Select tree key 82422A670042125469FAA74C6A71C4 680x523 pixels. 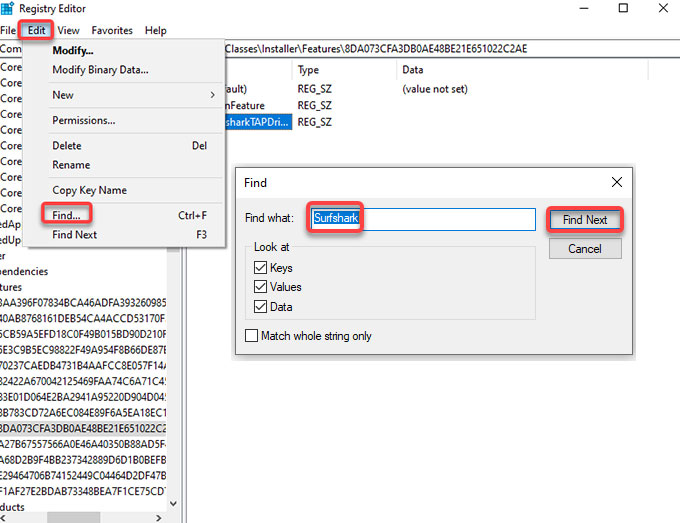tap(83, 381)
